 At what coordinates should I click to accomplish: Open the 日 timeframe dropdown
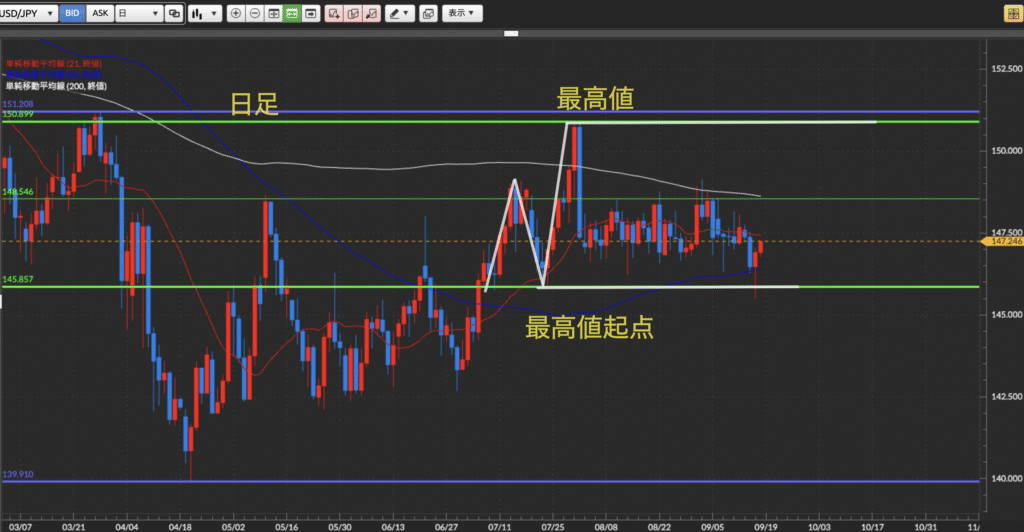pyautogui.click(x=138, y=13)
